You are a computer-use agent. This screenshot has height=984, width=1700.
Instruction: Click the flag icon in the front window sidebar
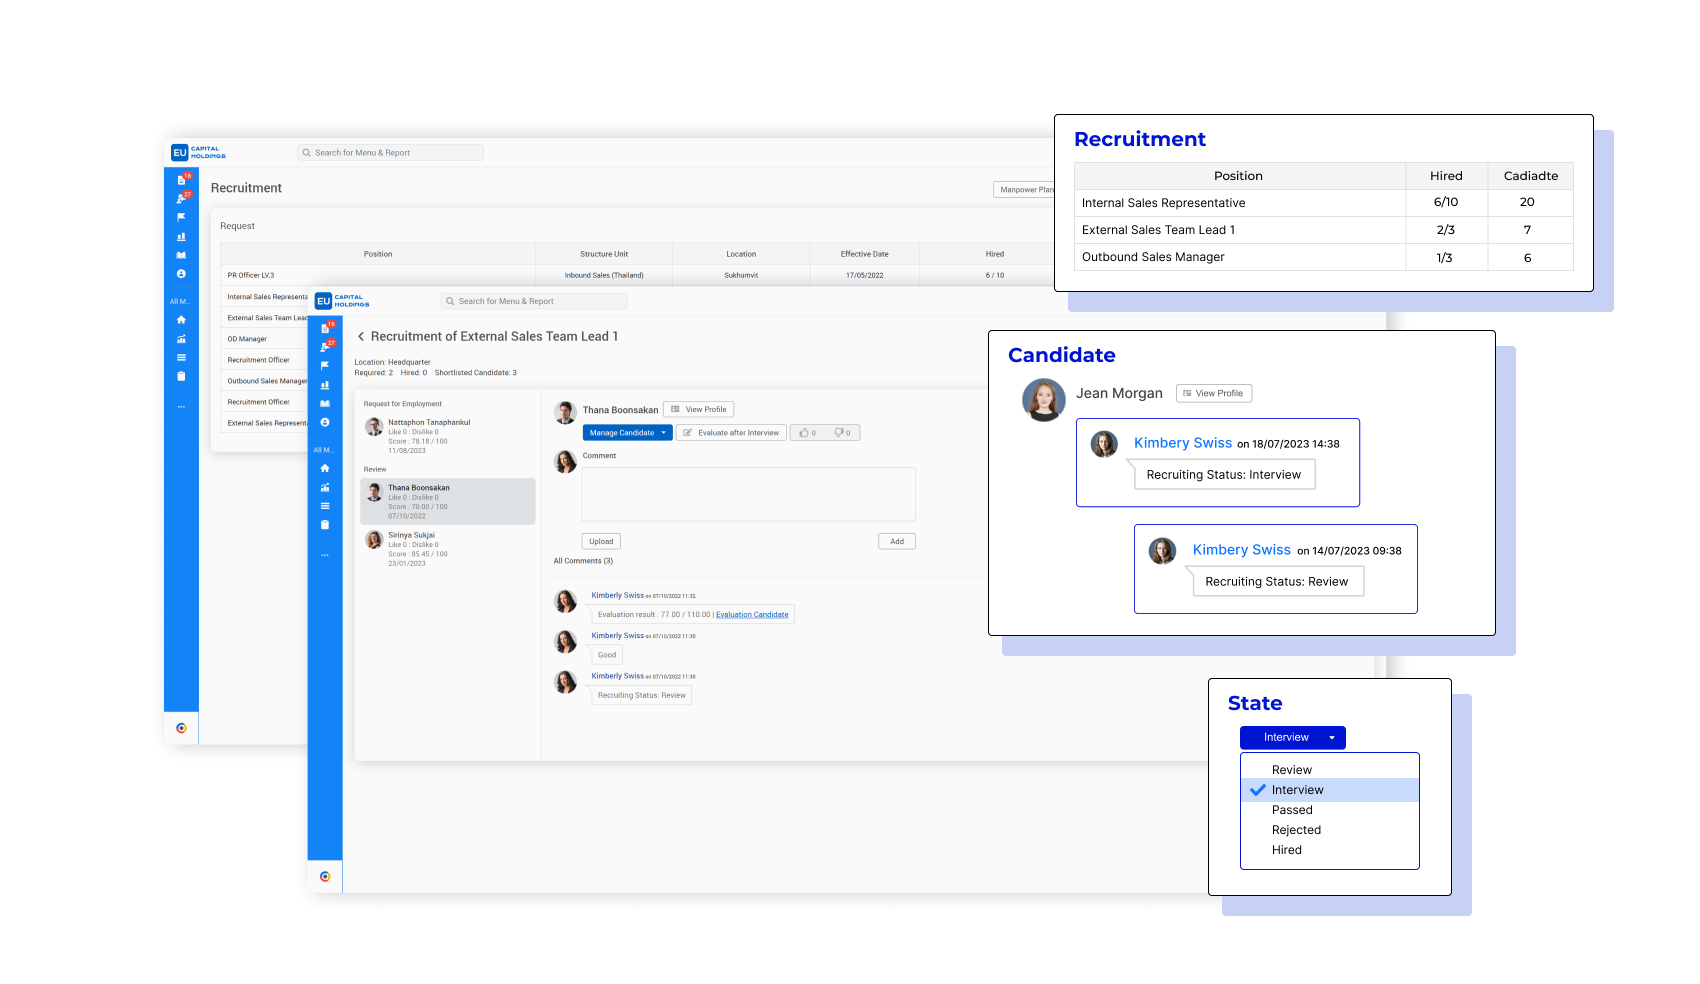click(325, 366)
